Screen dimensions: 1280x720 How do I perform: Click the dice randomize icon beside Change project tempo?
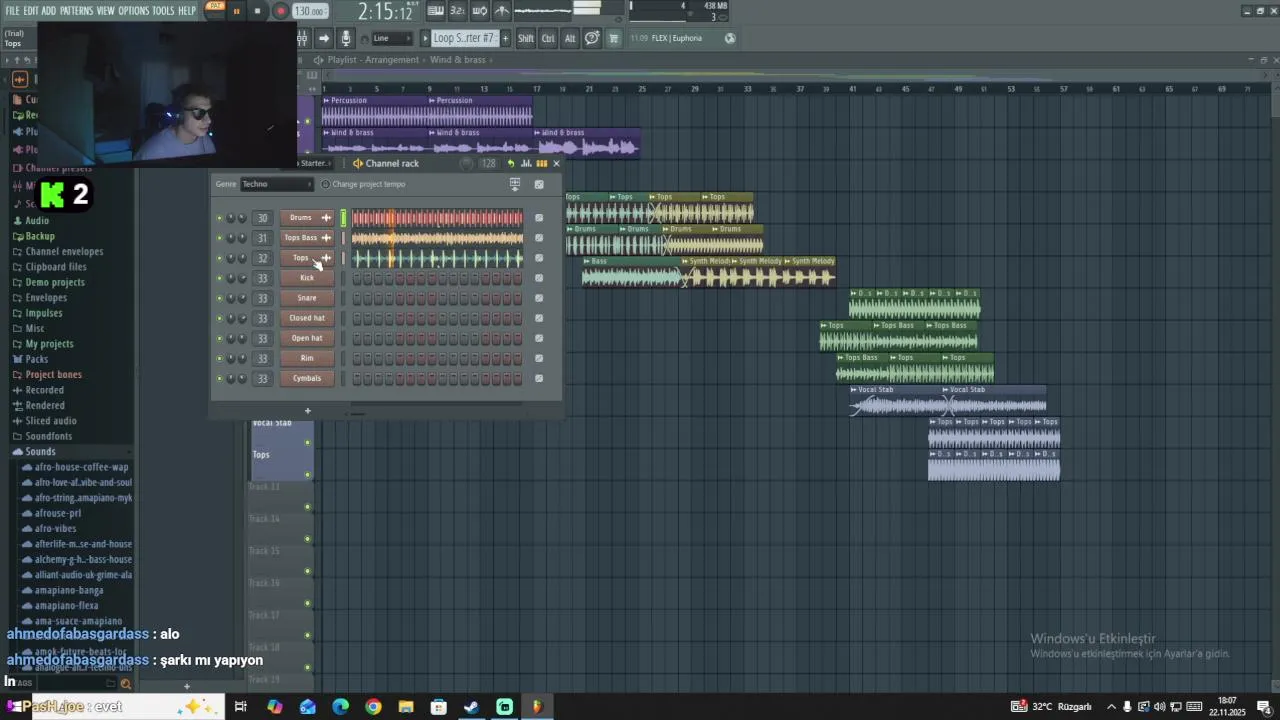tap(539, 184)
